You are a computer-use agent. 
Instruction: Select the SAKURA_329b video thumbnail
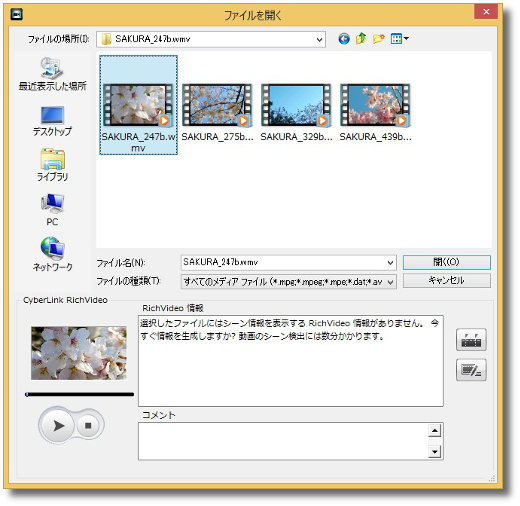pyautogui.click(x=296, y=113)
